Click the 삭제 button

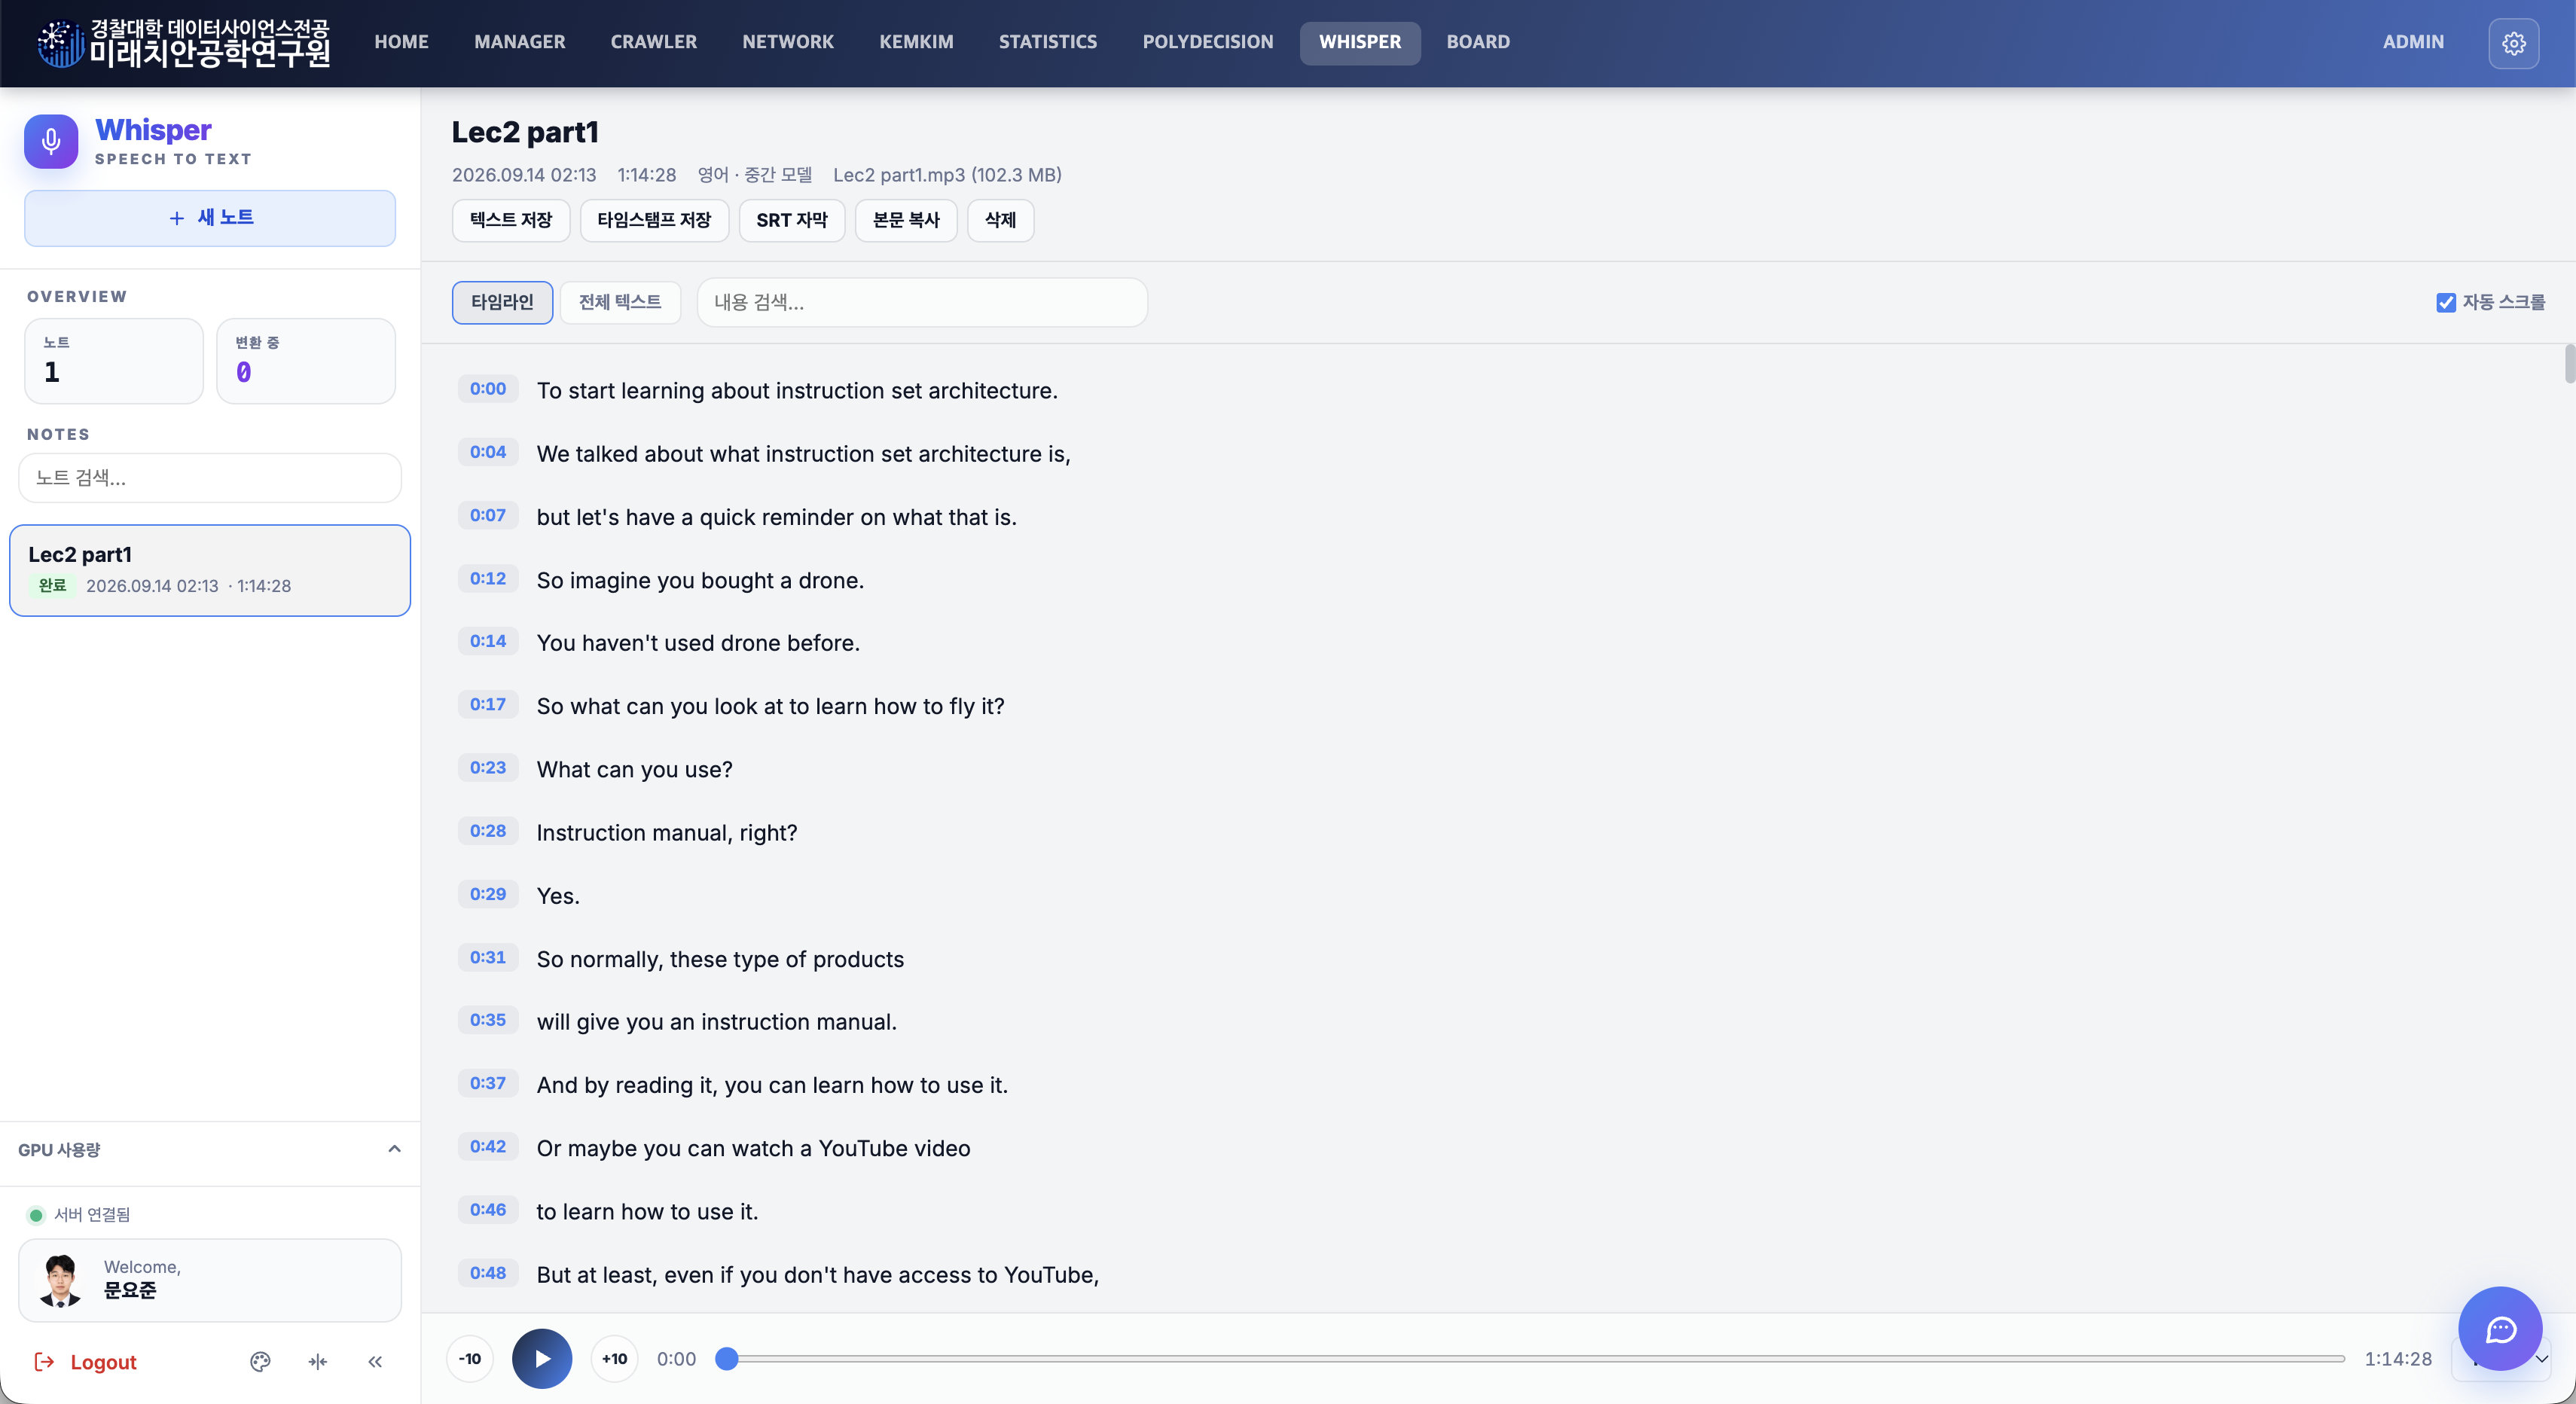click(1000, 220)
